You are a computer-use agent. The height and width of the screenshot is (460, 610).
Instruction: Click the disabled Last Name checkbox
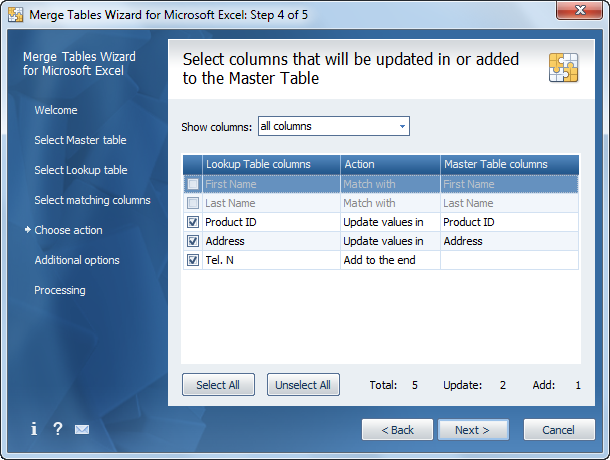pyautogui.click(x=193, y=203)
